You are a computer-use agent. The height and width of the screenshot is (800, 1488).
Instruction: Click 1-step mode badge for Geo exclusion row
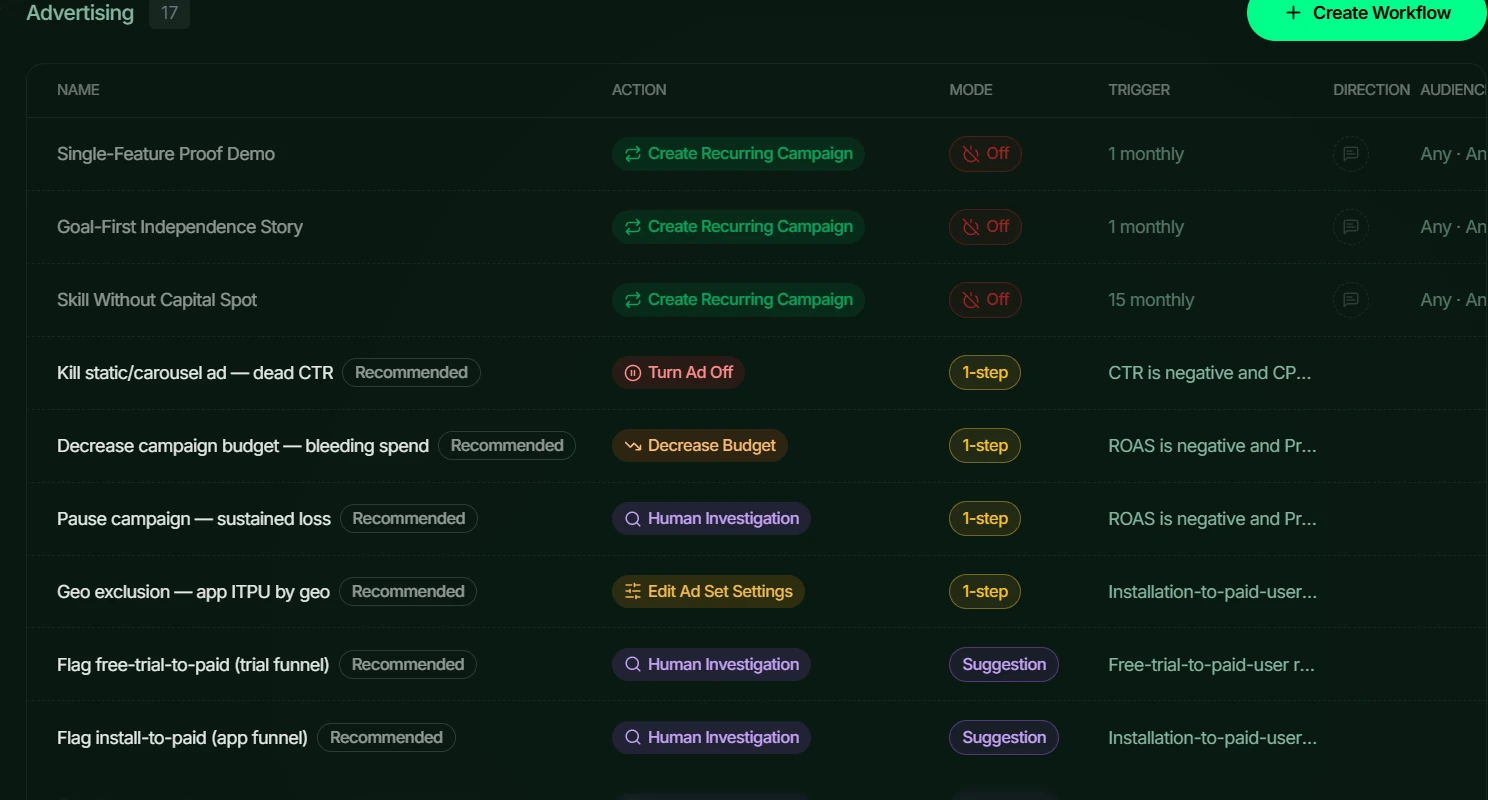[x=985, y=592]
